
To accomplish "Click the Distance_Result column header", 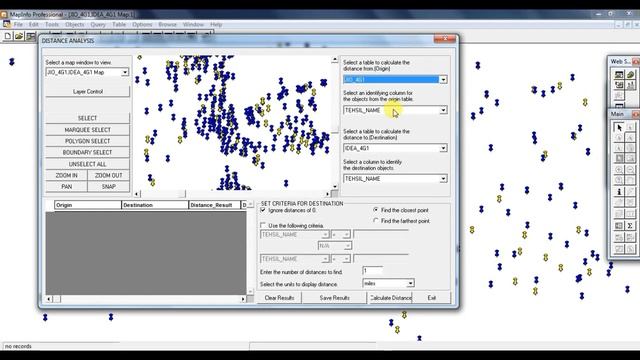I will [x=215, y=205].
